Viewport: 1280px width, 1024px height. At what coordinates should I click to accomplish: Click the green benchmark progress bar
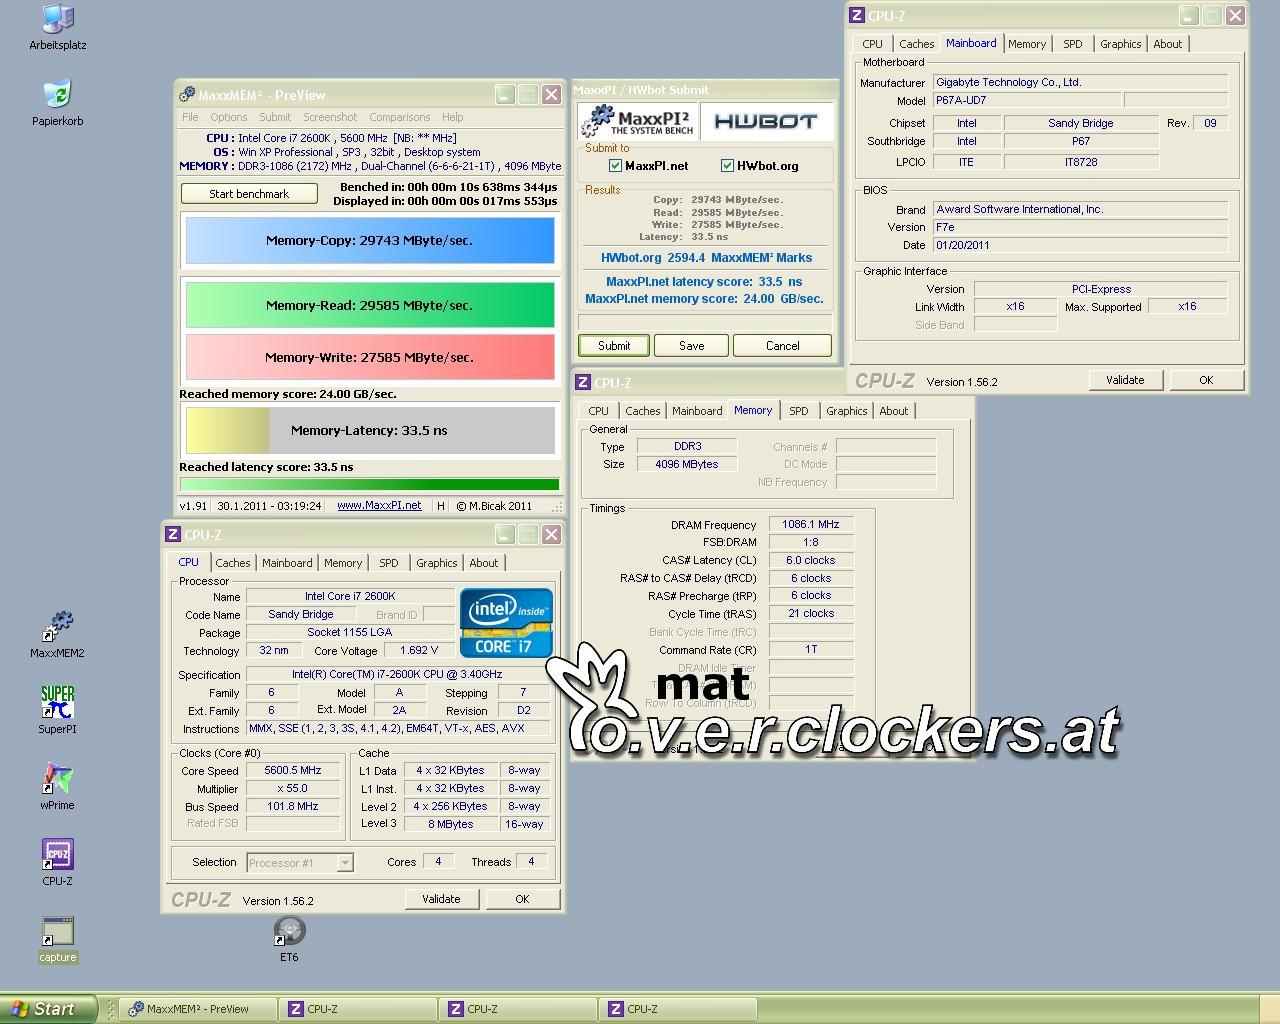point(369,485)
